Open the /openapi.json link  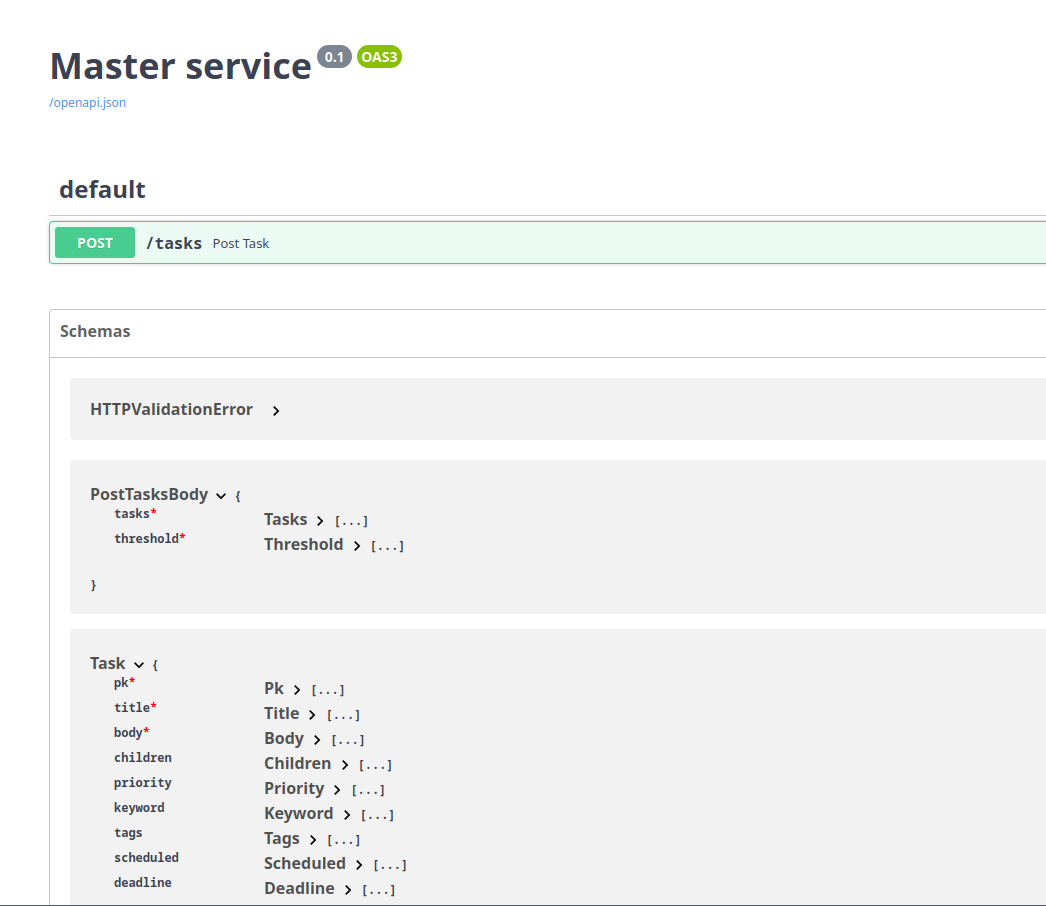point(88,102)
